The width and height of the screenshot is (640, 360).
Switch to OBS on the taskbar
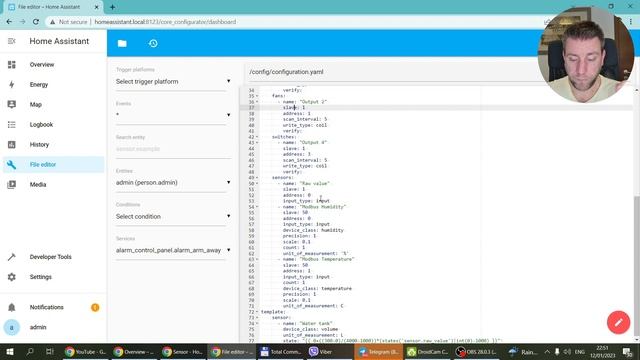(x=476, y=351)
